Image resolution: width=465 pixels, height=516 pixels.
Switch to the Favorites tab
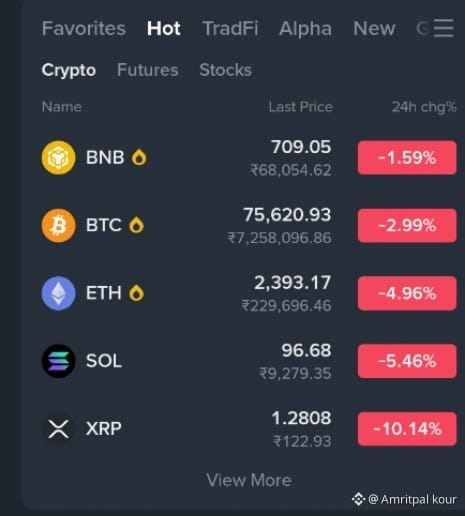[x=84, y=28]
